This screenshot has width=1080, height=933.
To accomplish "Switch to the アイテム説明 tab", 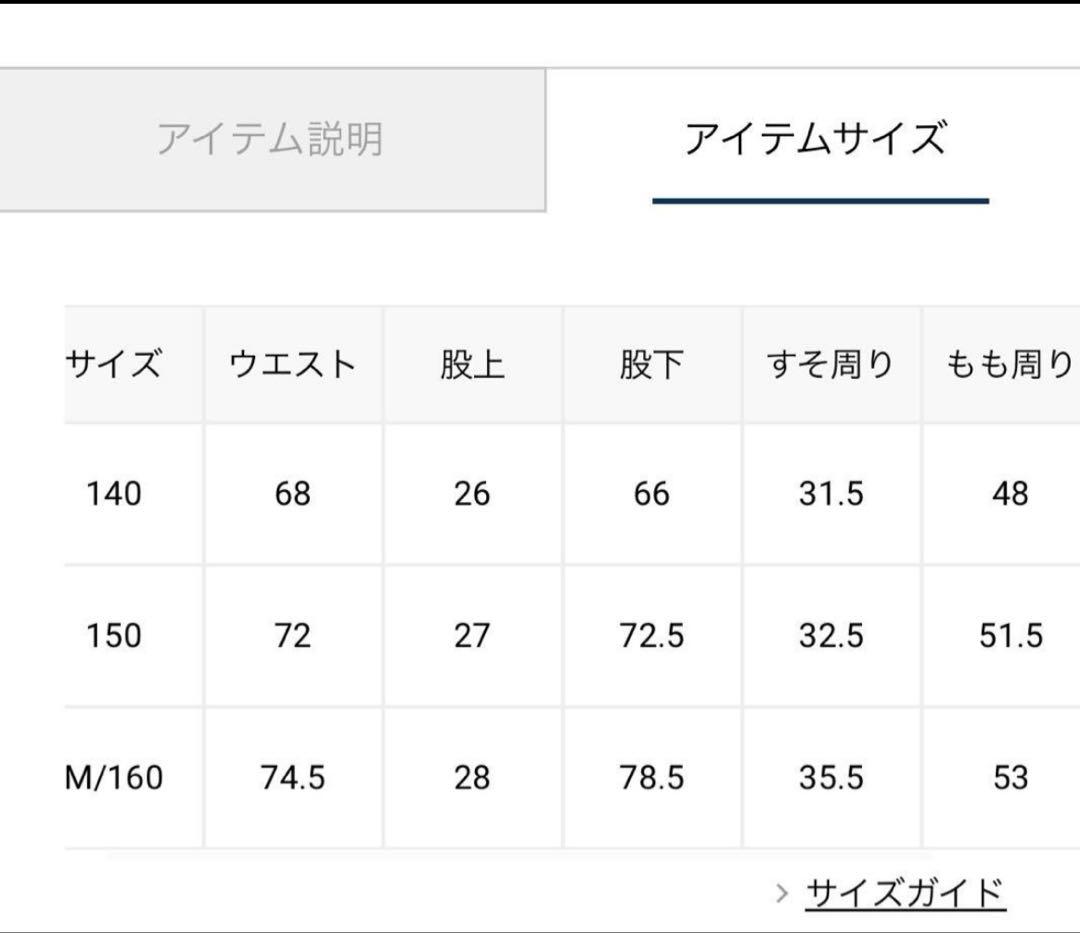I will pyautogui.click(x=270, y=139).
